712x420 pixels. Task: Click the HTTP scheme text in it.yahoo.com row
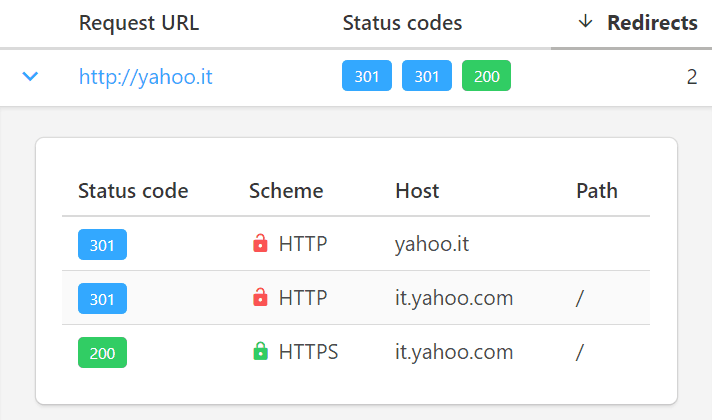[303, 298]
